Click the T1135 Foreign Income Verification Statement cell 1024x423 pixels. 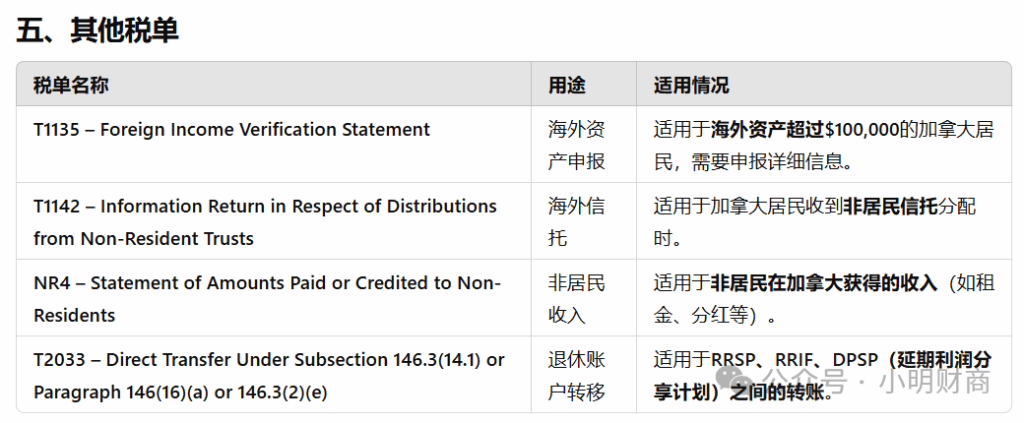(x=232, y=129)
